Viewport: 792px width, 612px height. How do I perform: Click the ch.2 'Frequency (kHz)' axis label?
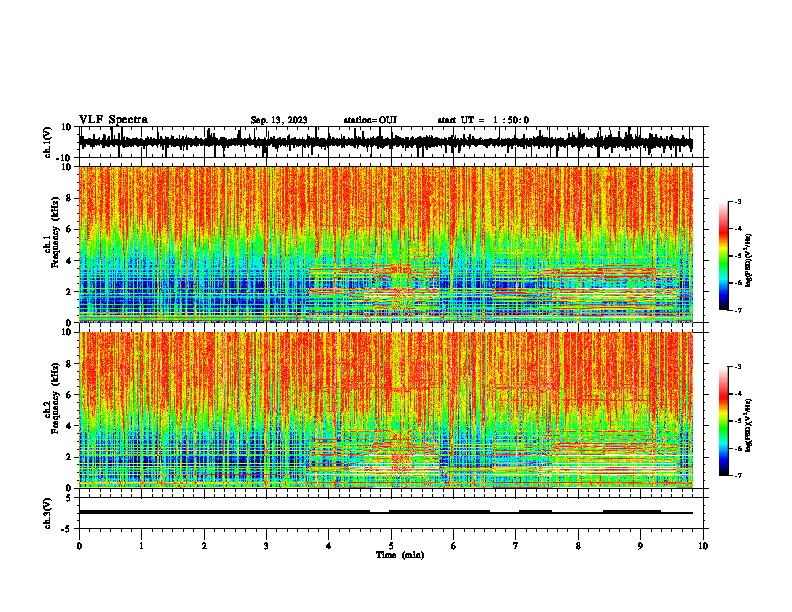55,398
